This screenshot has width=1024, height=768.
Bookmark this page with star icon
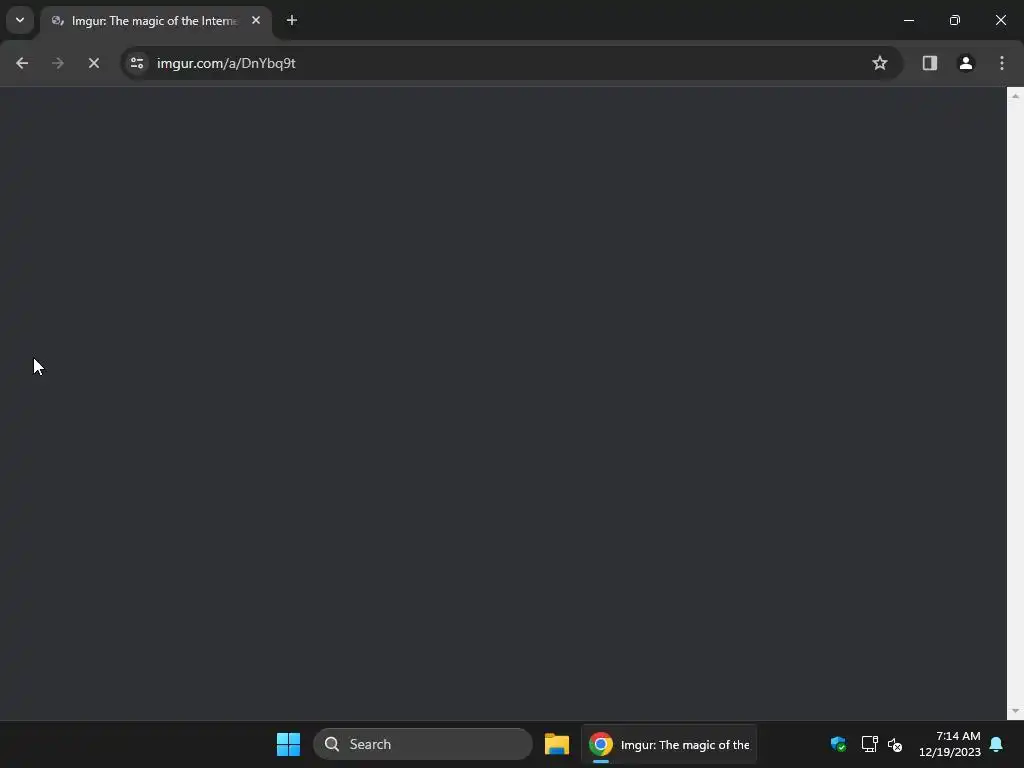[880, 63]
